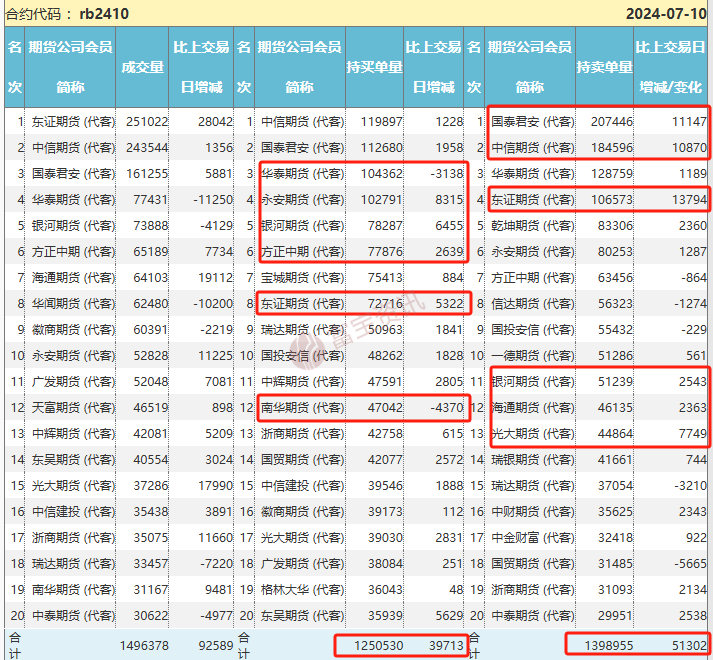Screen dimensions: 713x660
Task: Click short position change 10870
Action: click(x=689, y=147)
